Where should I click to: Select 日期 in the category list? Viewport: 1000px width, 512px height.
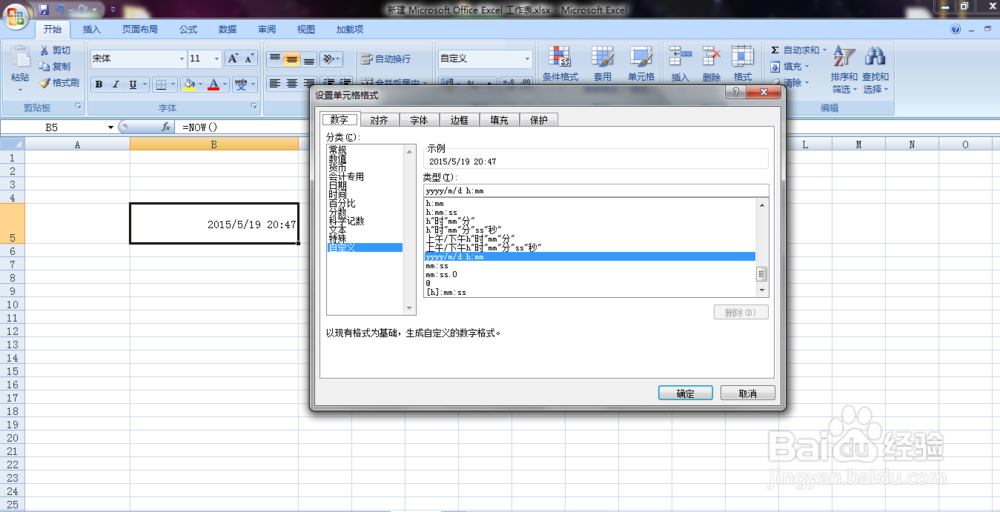[338, 186]
